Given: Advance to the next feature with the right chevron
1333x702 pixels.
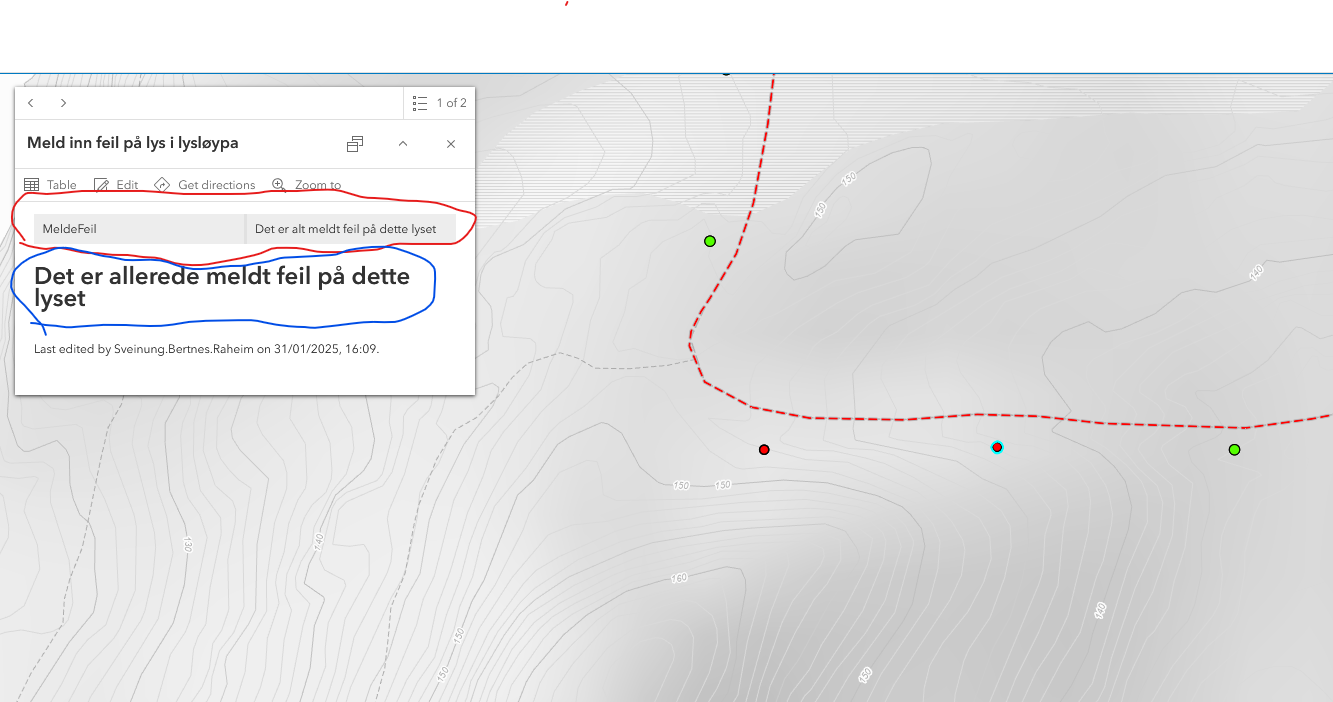Looking at the screenshot, I should tap(63, 102).
